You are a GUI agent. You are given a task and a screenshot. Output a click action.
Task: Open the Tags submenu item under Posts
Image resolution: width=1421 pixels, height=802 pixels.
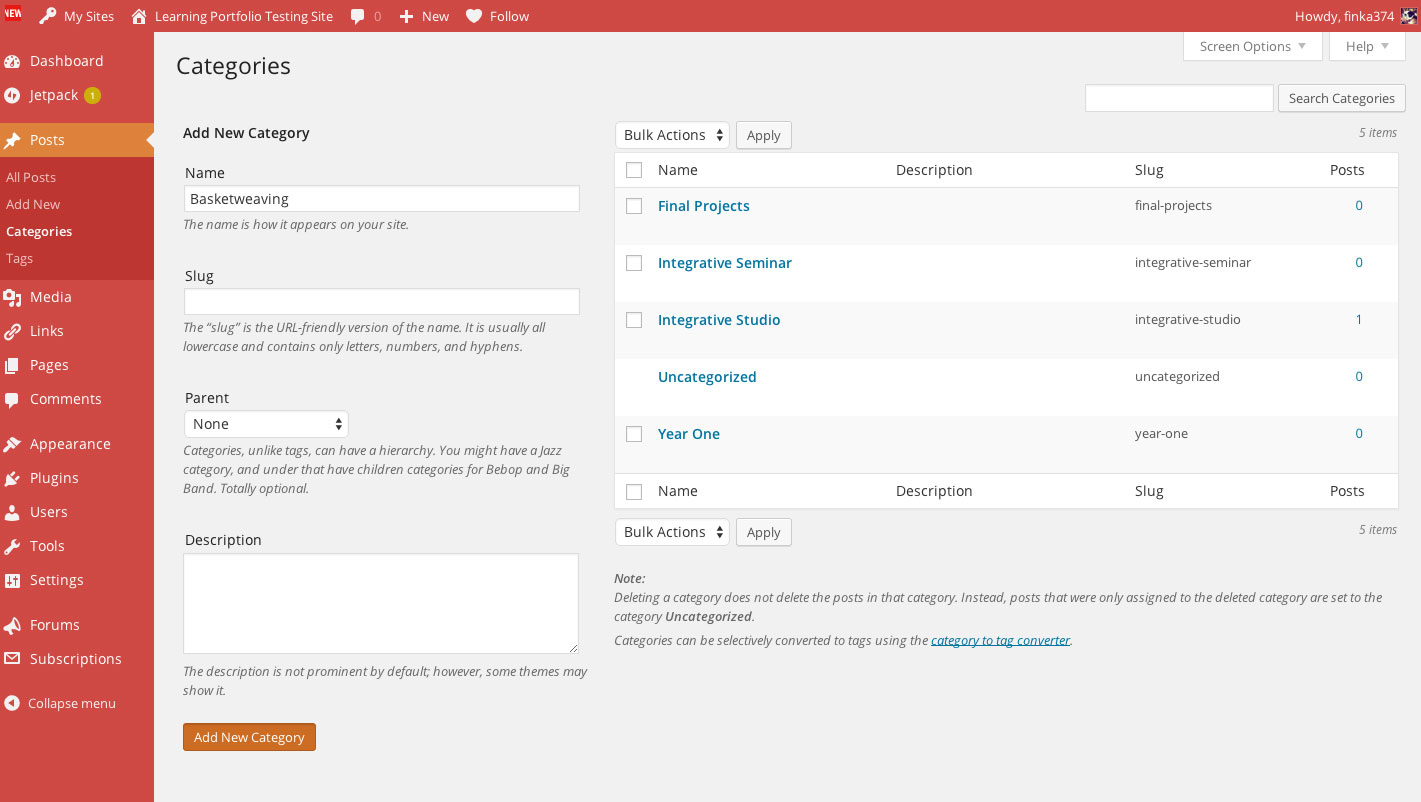coord(19,258)
